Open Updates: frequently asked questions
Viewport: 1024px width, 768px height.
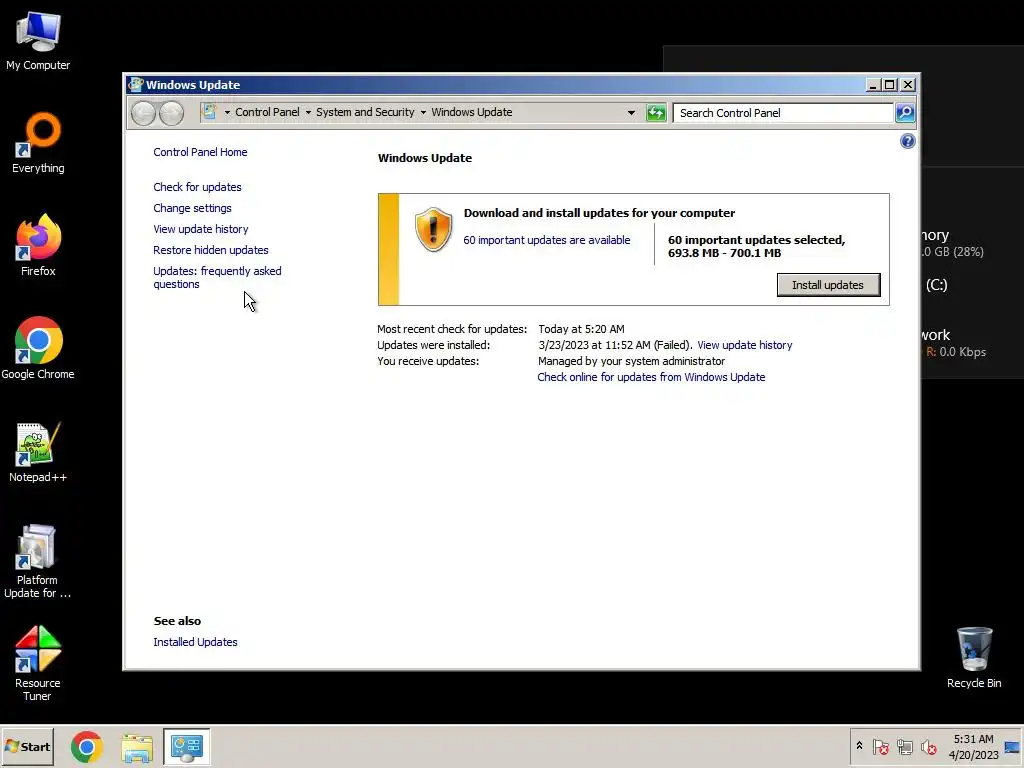217,278
